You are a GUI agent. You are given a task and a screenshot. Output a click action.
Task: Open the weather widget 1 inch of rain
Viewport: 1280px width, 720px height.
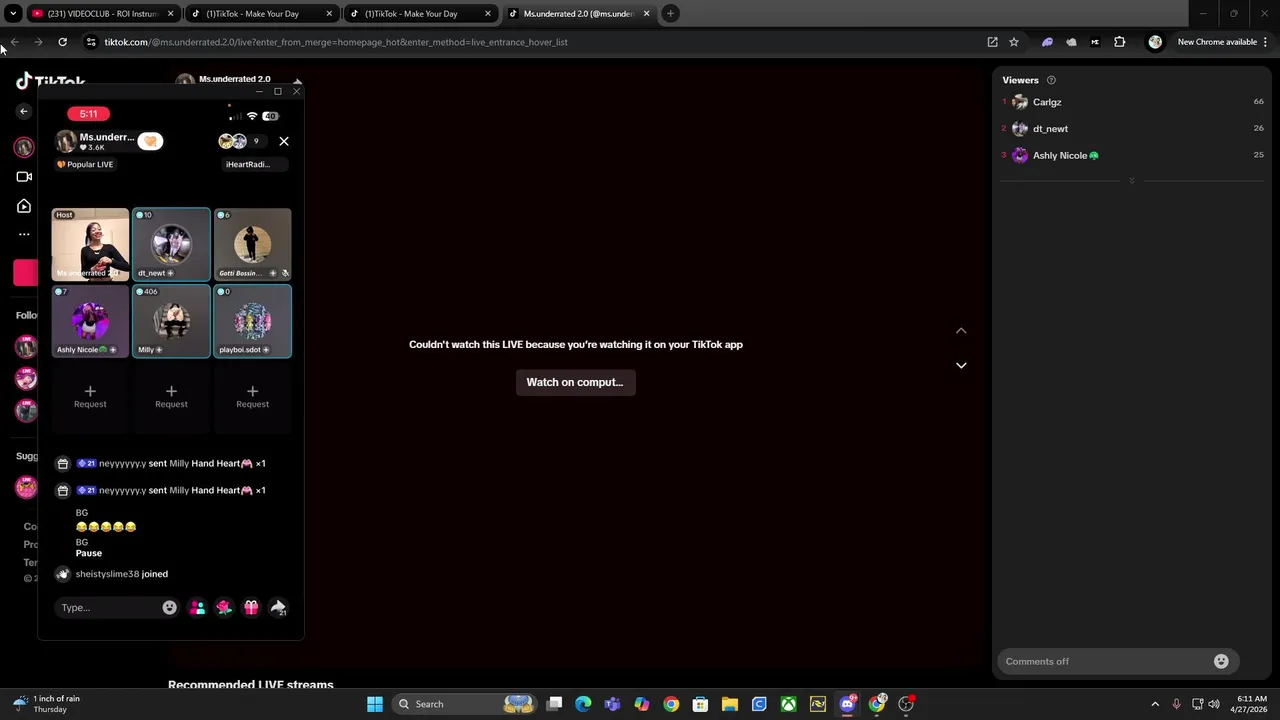46,704
